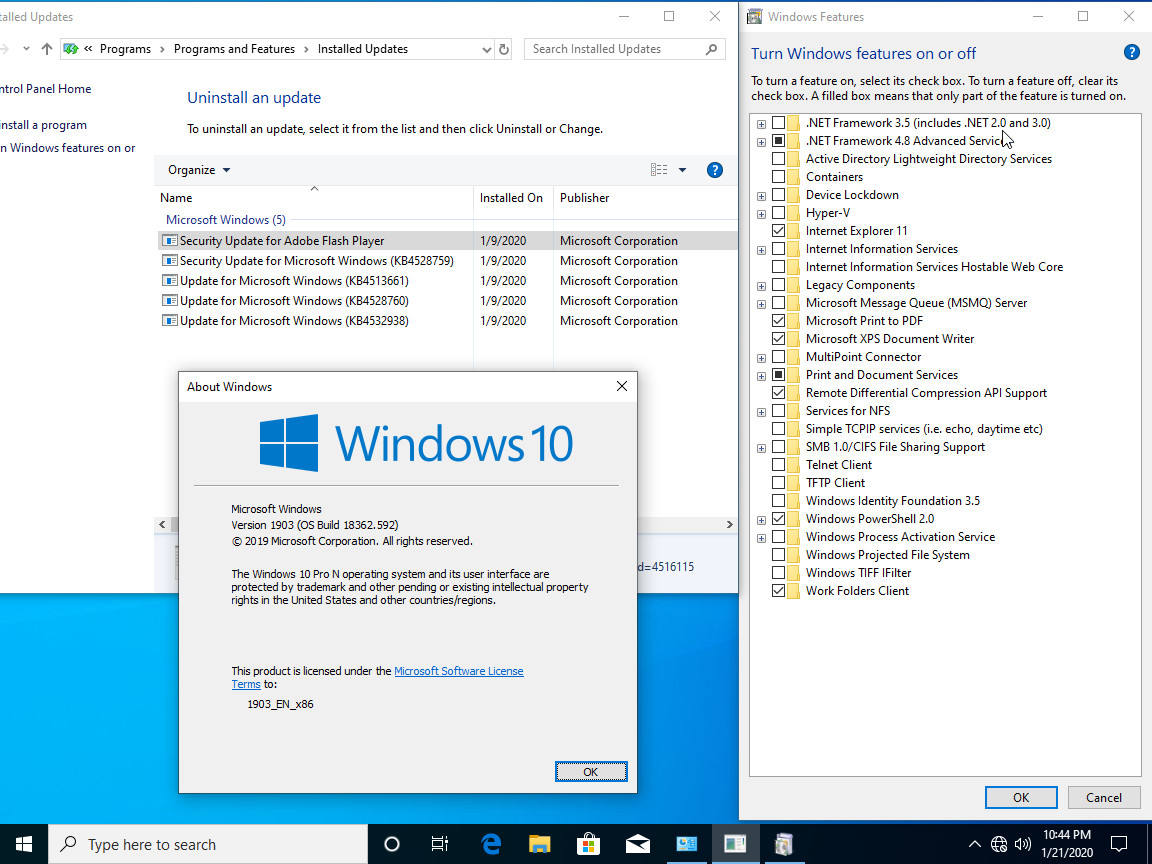Click left arrow of horizontal scrollbar
Screen dimensions: 1152x864
[162, 525]
